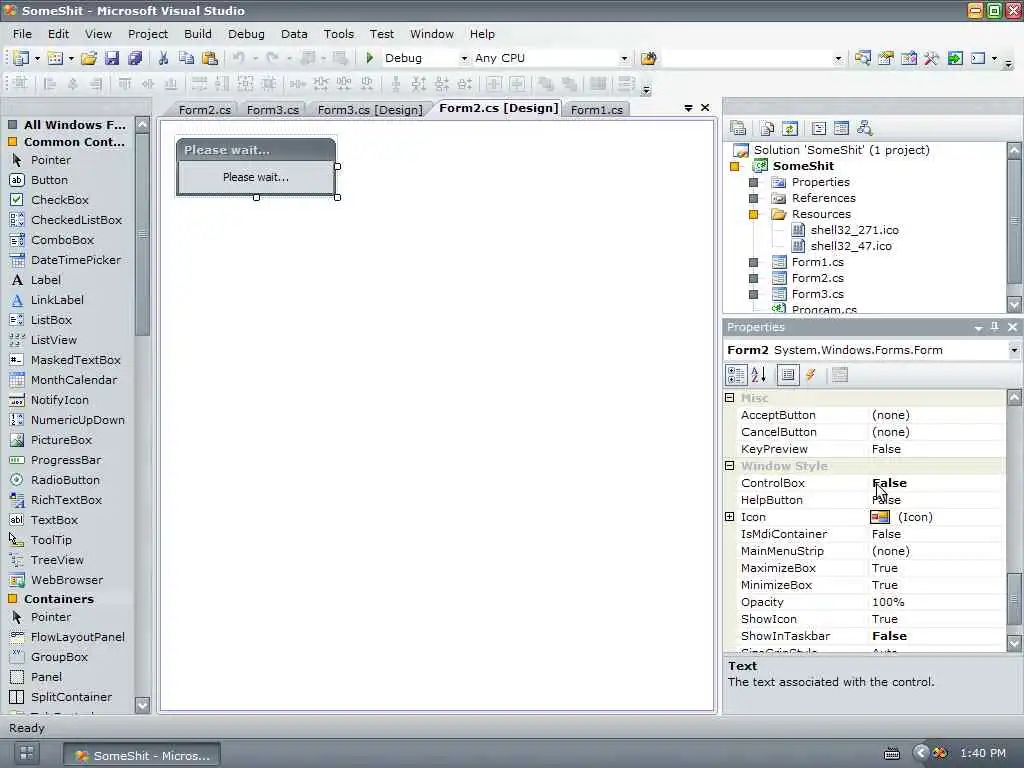Select the CheckBox control in the Toolbox
This screenshot has width=1024, height=768.
click(59, 200)
